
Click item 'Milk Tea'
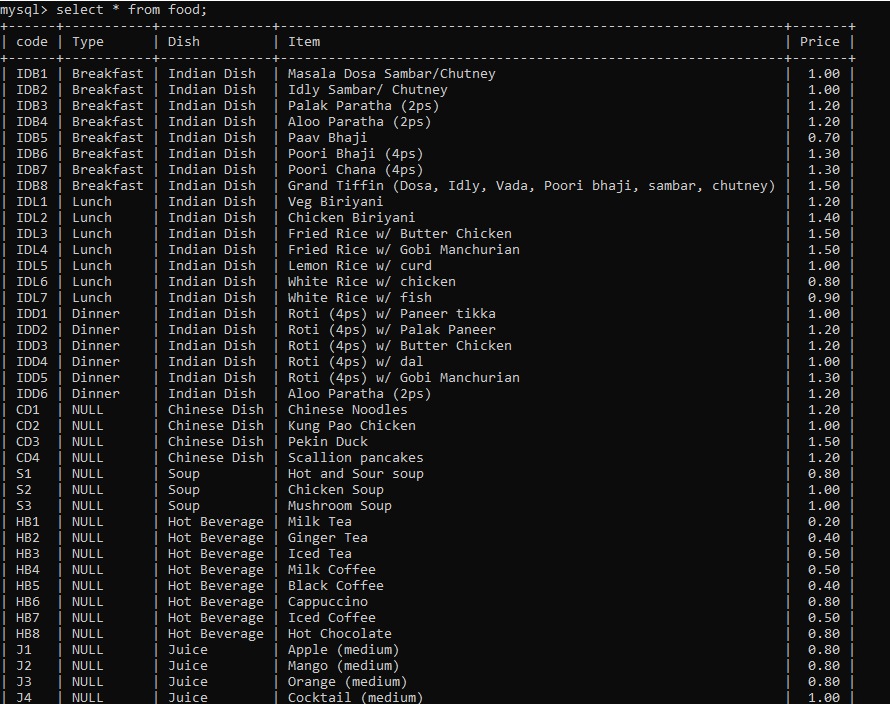point(320,521)
